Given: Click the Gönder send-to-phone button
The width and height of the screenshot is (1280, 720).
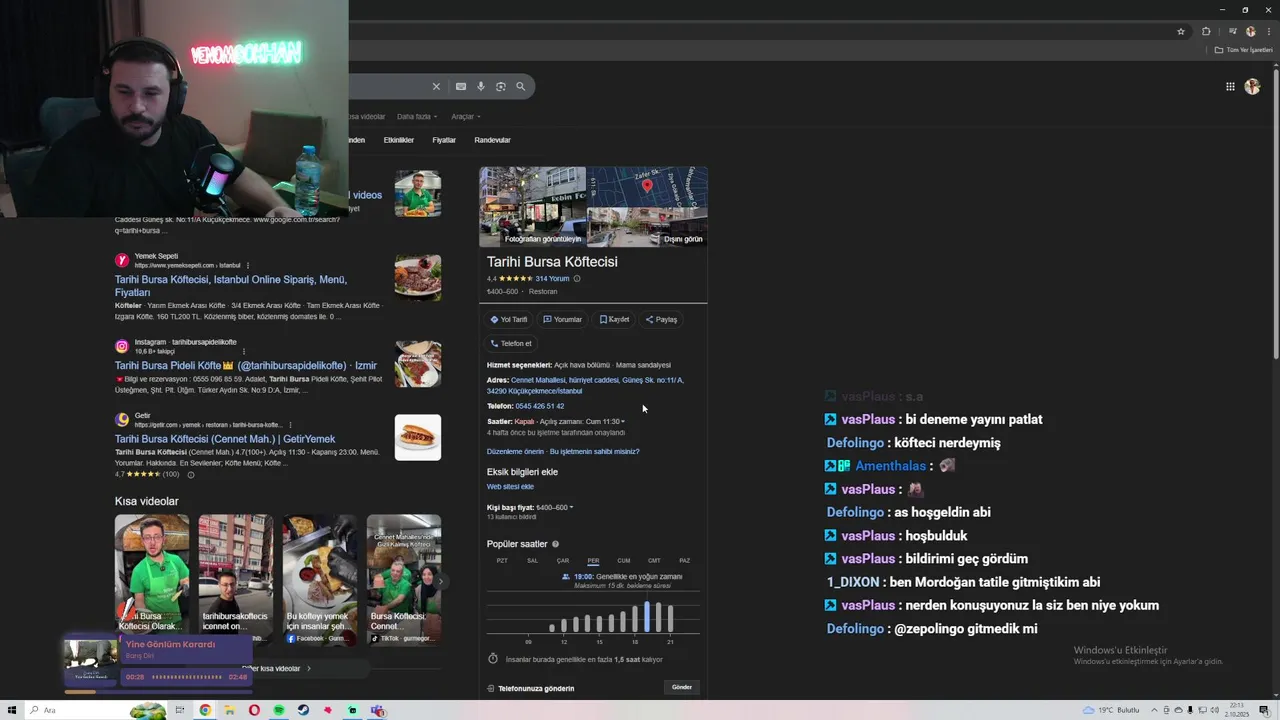Looking at the screenshot, I should point(682,687).
